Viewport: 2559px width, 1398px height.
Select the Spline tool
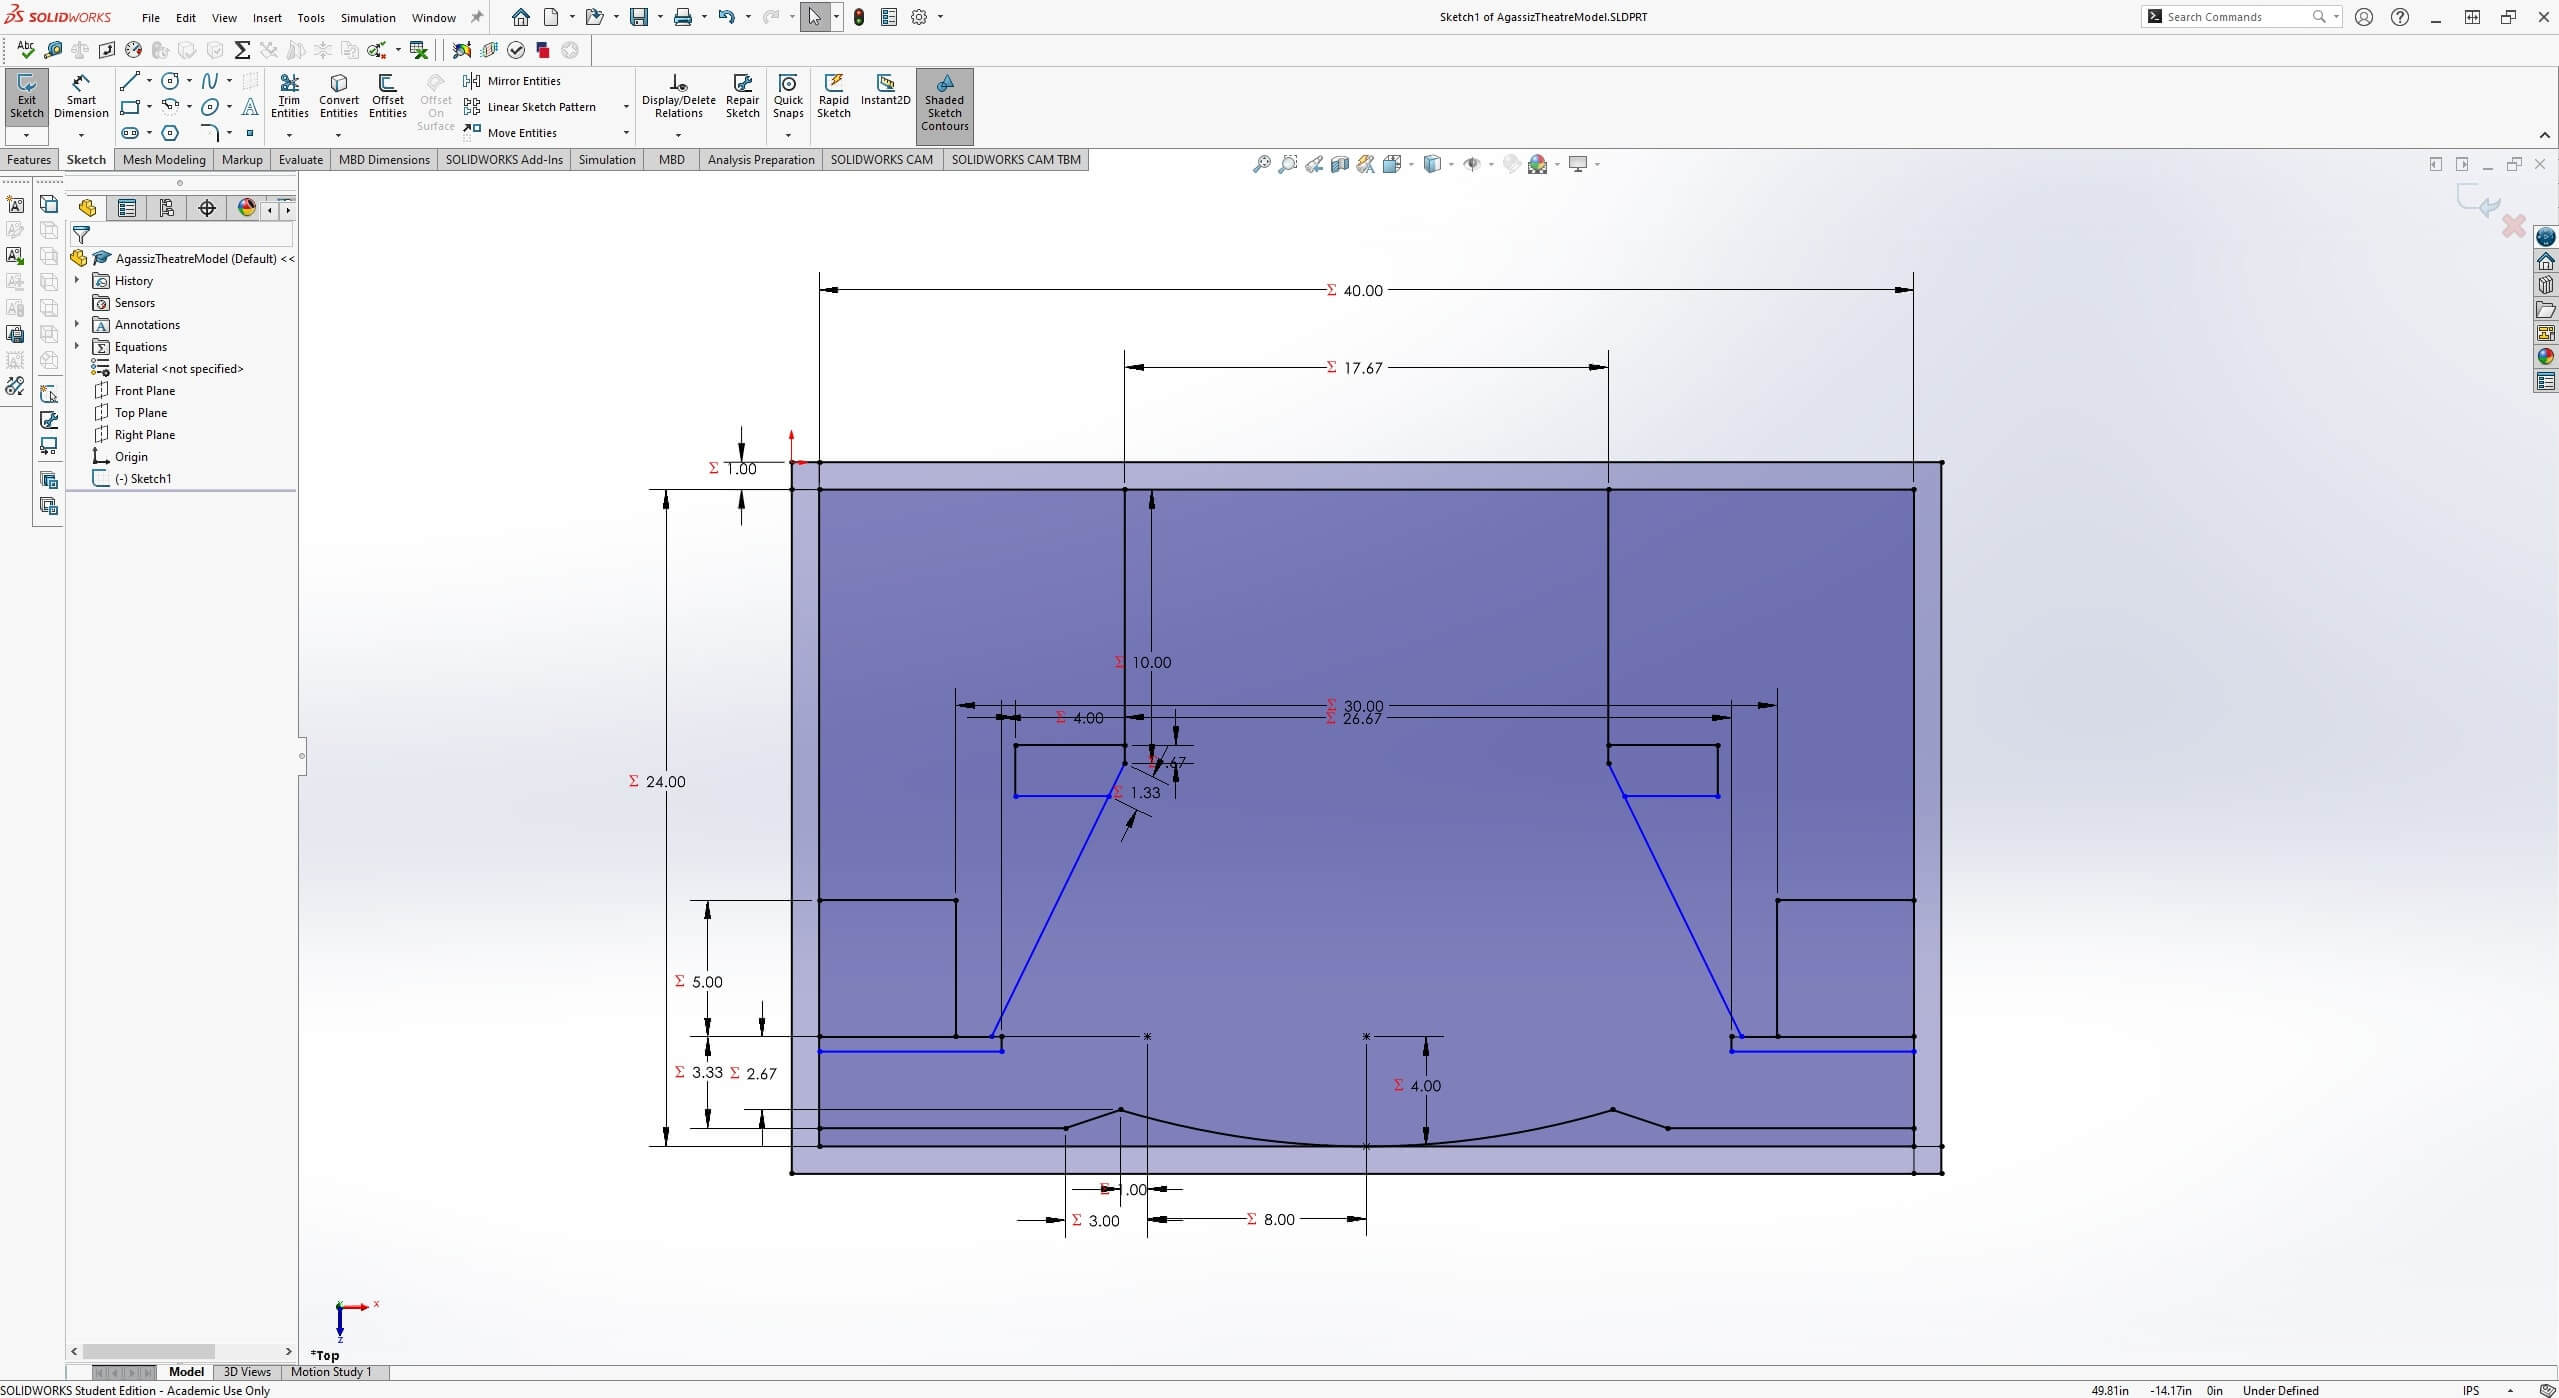click(x=210, y=81)
